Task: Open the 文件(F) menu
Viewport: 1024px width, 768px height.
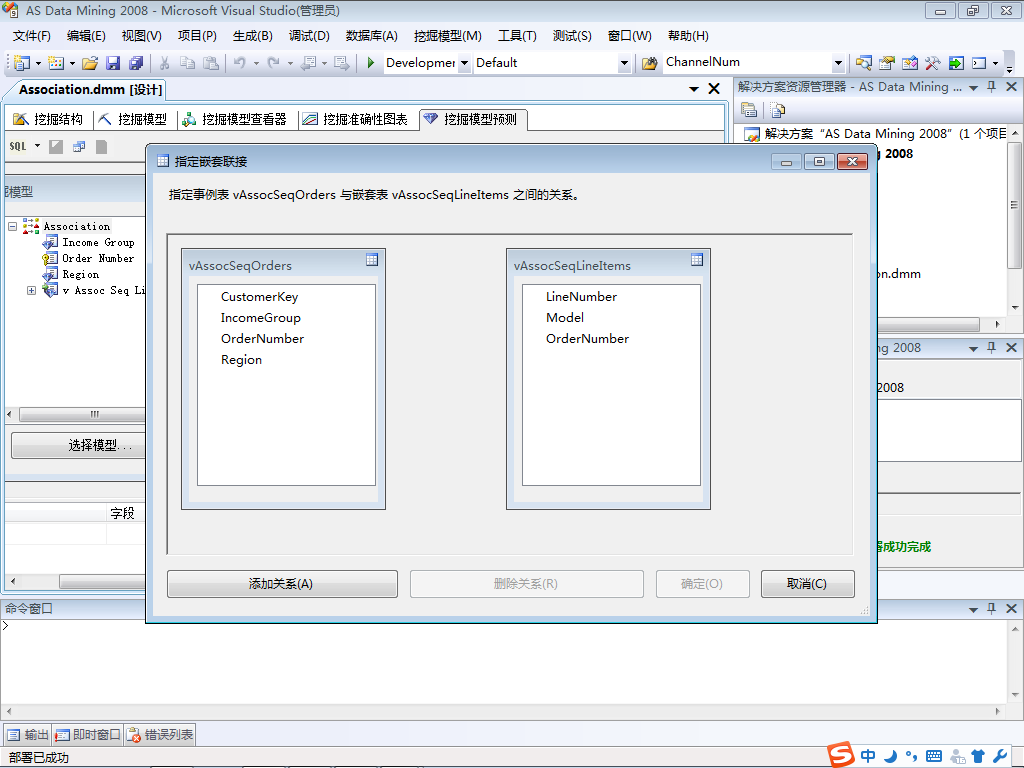Action: pyautogui.click(x=31, y=36)
